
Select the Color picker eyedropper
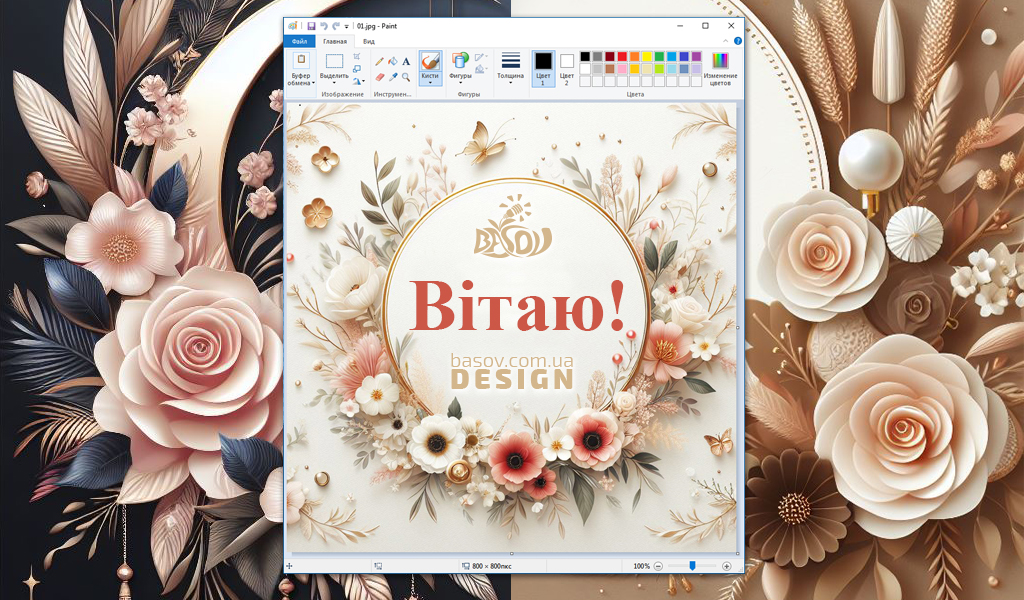point(393,77)
